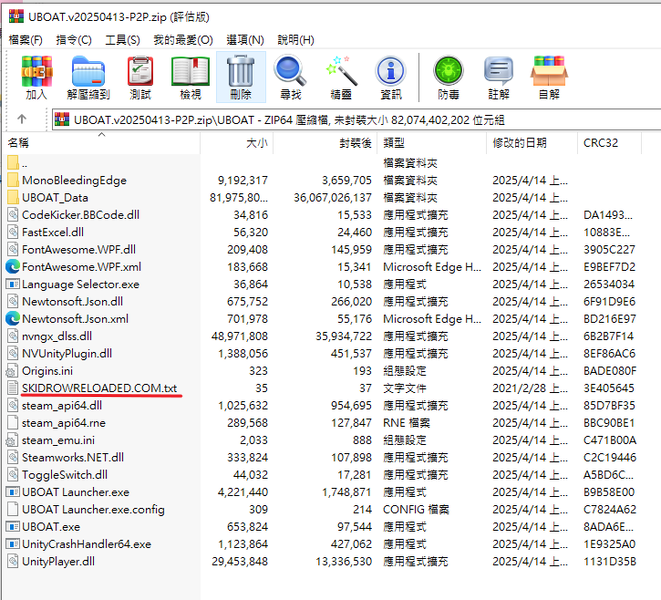The height and width of the screenshot is (600, 661).
Task: Open the 檢視 (View) book icon
Action: click(x=190, y=72)
